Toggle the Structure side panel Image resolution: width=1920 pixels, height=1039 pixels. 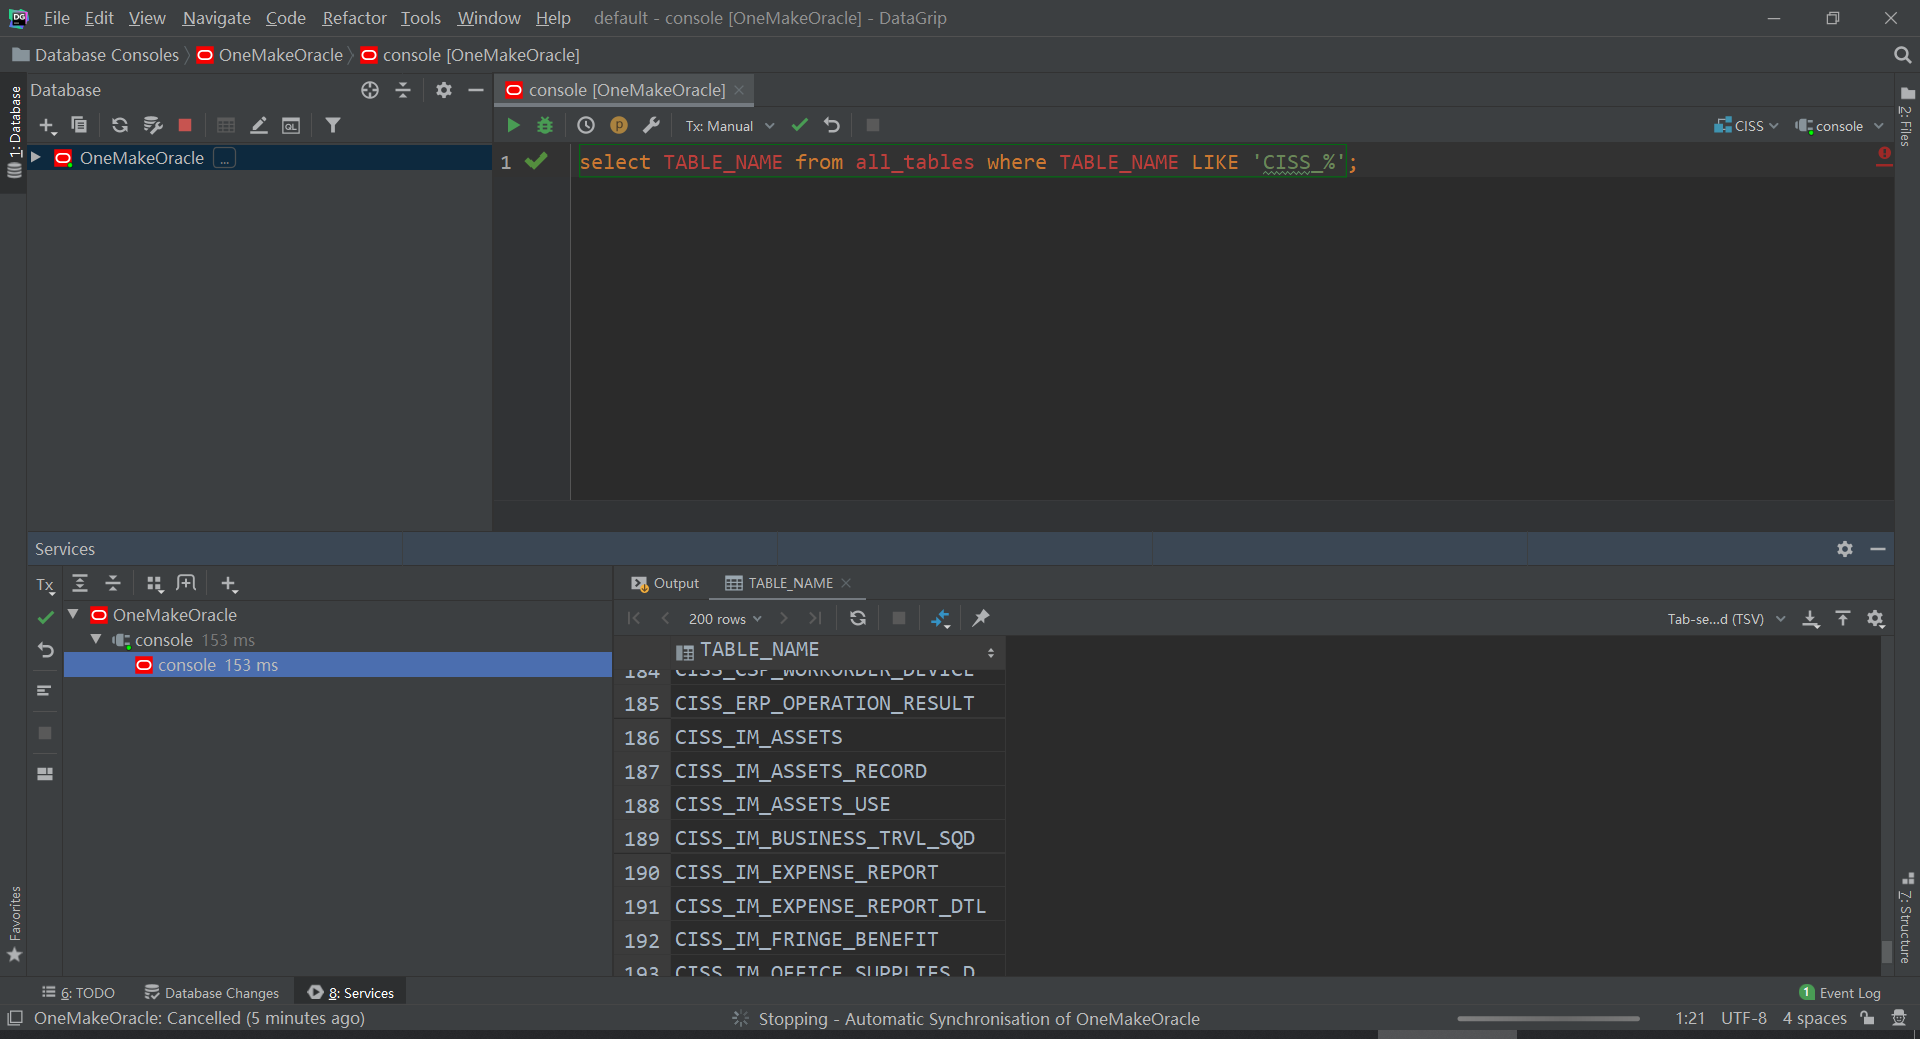pos(1906,917)
